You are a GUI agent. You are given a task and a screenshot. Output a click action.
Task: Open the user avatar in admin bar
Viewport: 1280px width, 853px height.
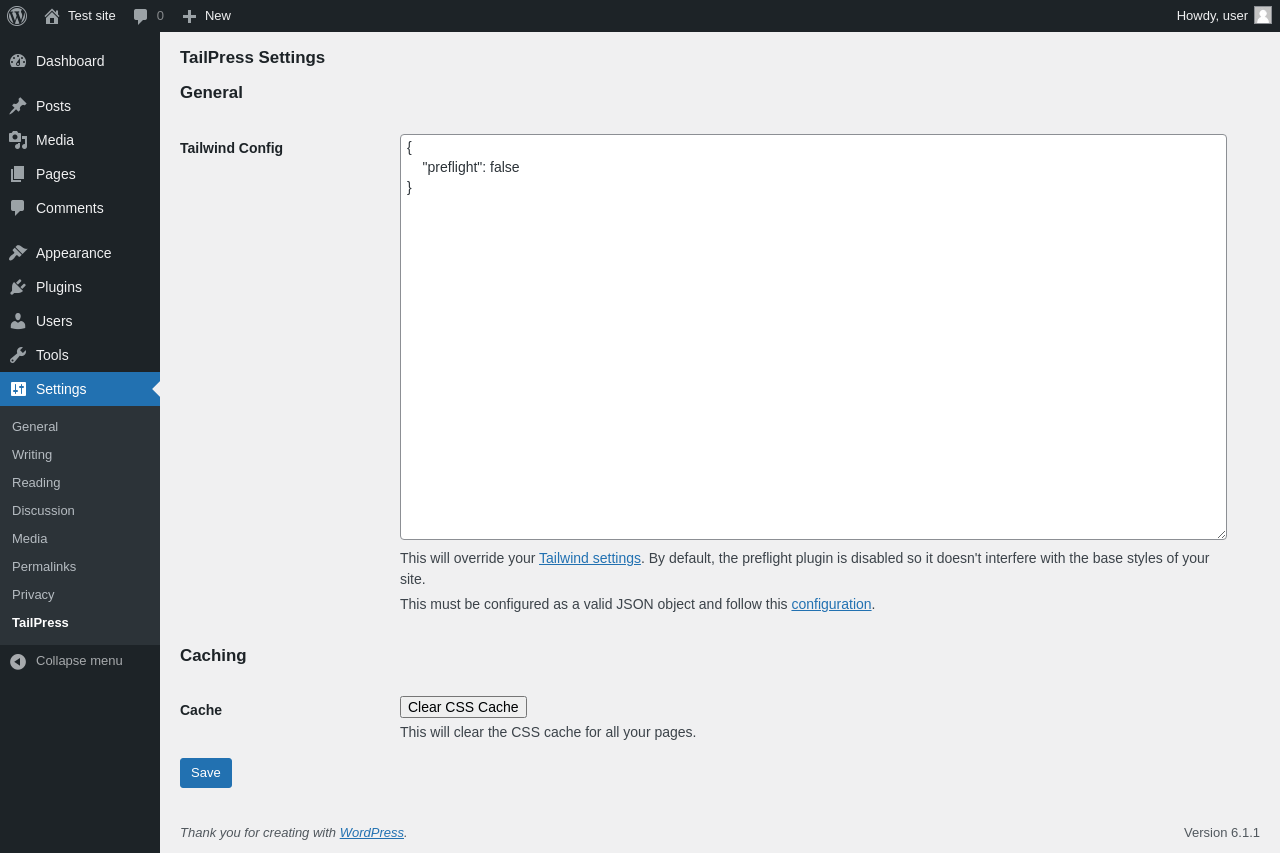[x=1263, y=15]
